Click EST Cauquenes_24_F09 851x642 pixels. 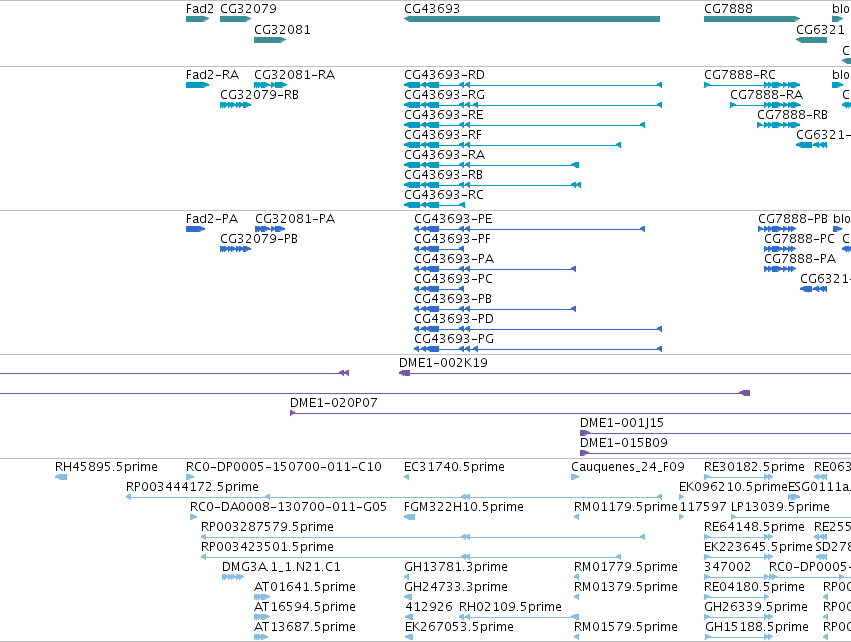[575, 478]
